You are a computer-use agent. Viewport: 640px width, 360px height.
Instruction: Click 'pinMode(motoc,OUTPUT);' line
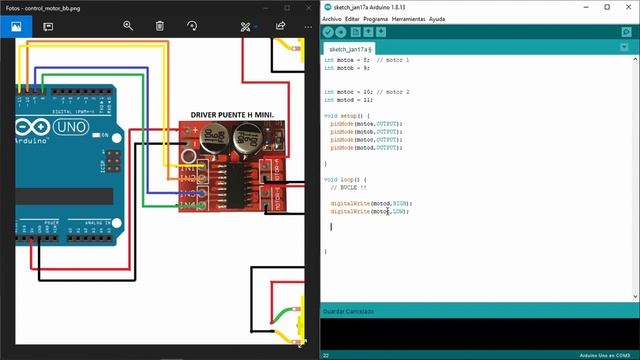click(x=367, y=140)
